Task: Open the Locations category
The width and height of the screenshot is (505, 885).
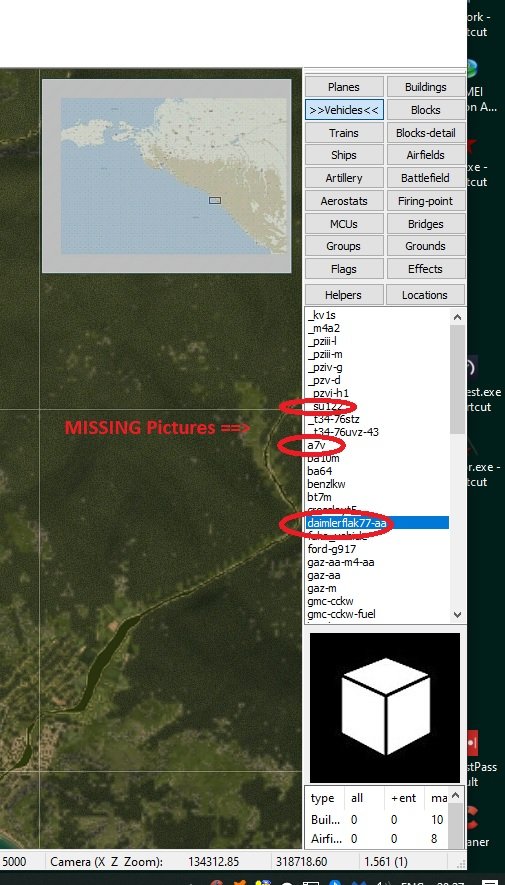Action: pyautogui.click(x=425, y=295)
